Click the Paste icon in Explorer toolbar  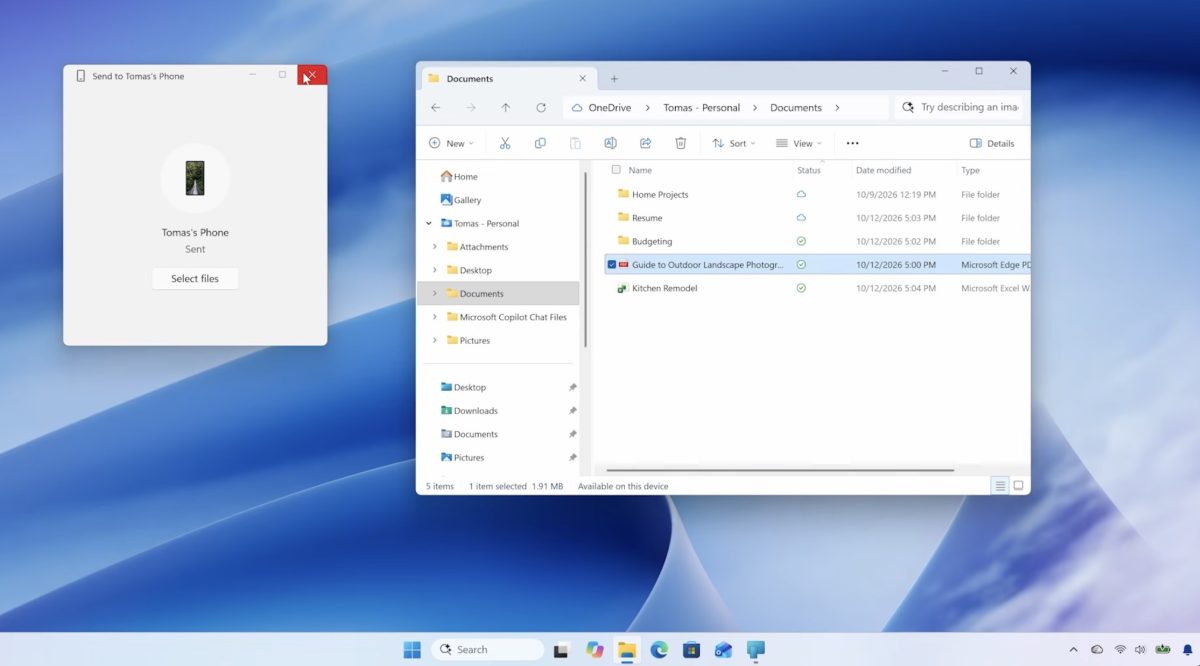575,143
